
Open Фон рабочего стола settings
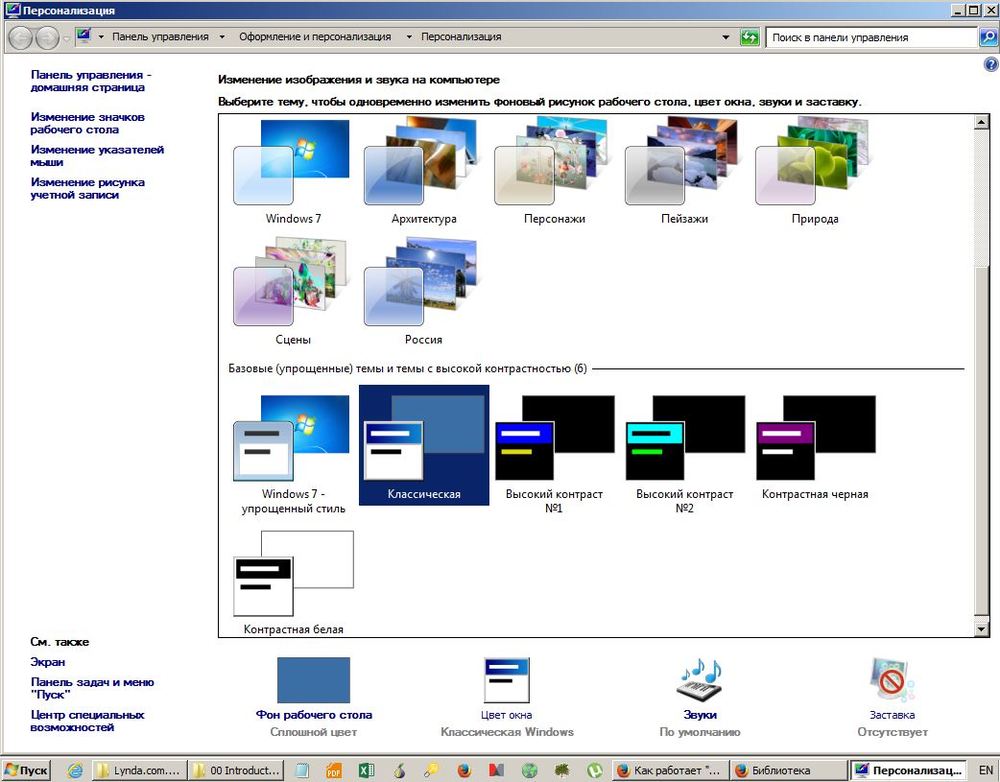(314, 680)
